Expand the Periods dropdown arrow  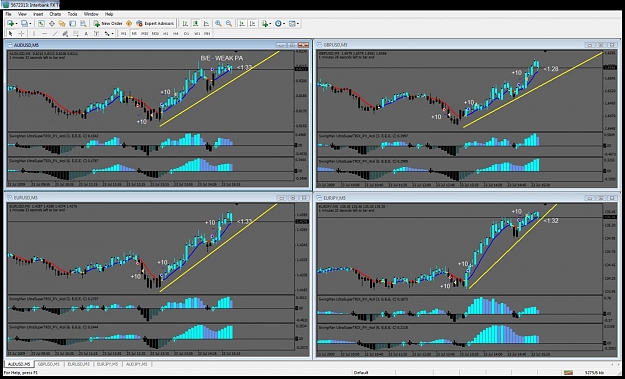[x=284, y=24]
